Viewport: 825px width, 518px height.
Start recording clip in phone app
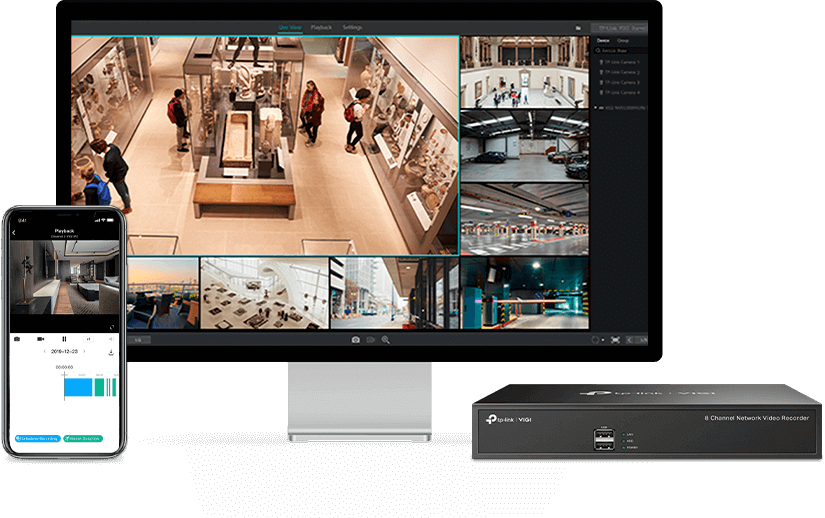41,339
